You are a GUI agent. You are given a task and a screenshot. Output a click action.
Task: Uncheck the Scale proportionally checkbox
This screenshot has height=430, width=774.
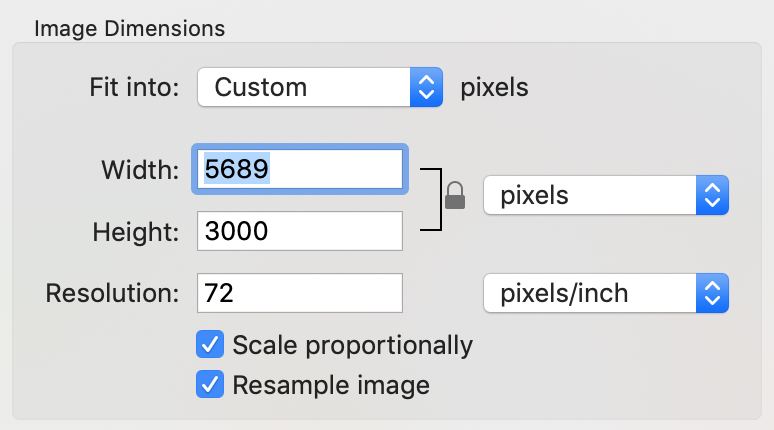point(210,344)
